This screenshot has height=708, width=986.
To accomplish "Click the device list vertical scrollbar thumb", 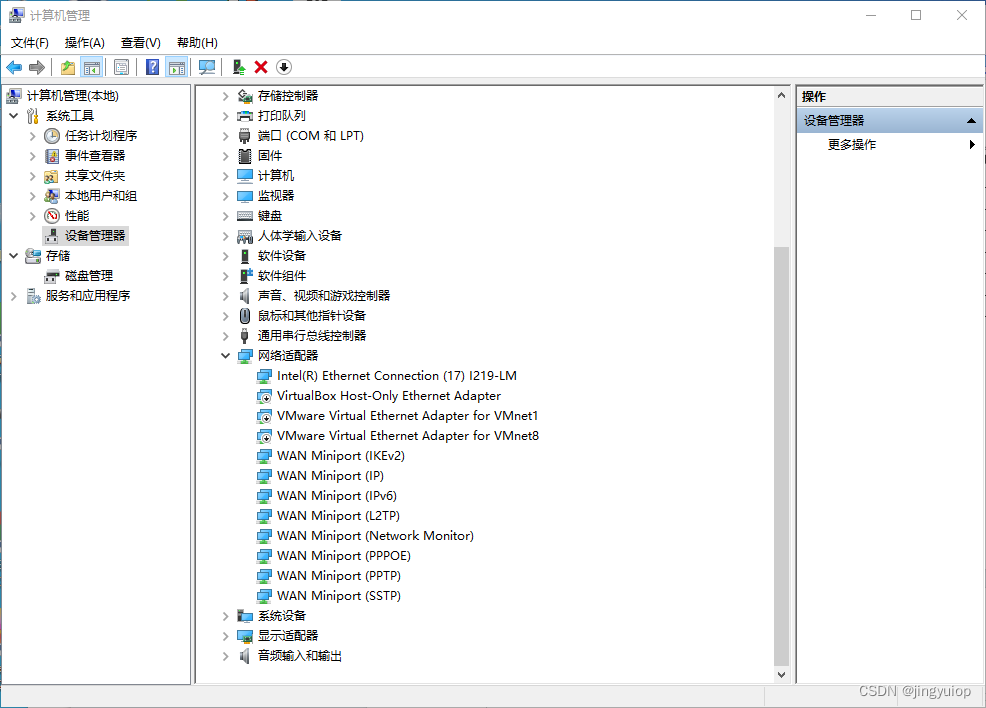I will coord(781,456).
